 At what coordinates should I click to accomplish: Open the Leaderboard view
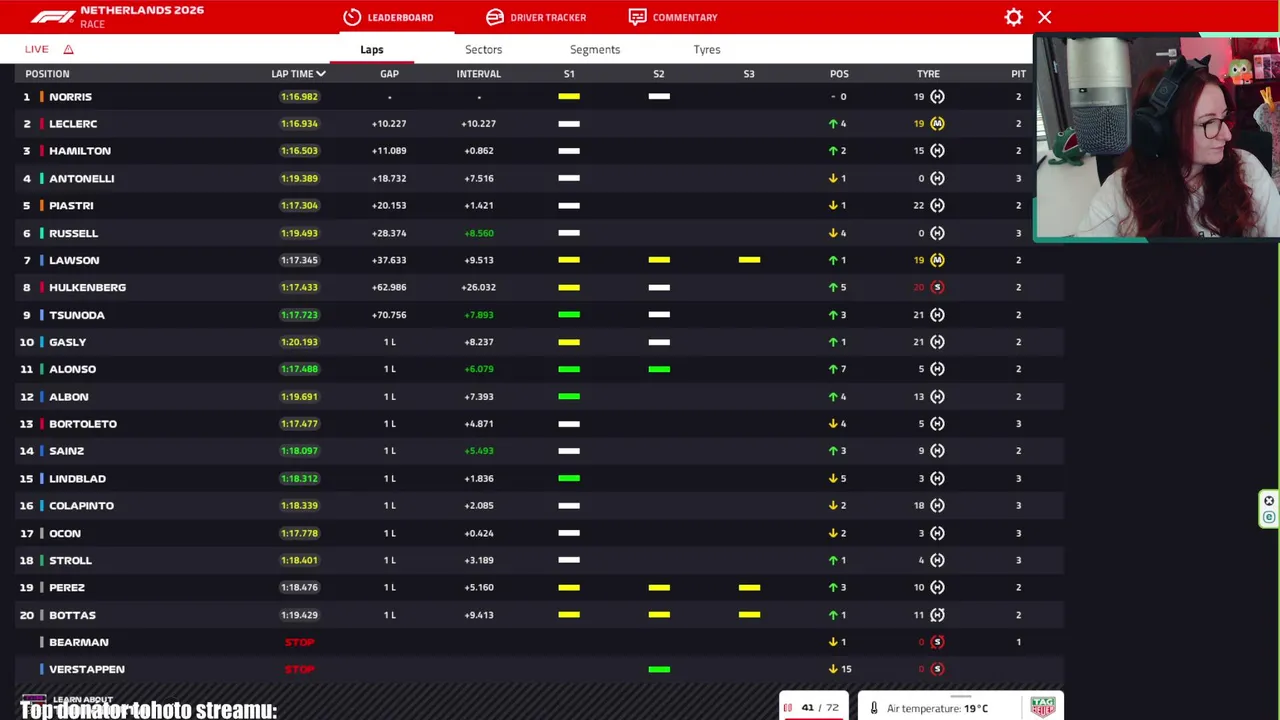click(x=388, y=17)
